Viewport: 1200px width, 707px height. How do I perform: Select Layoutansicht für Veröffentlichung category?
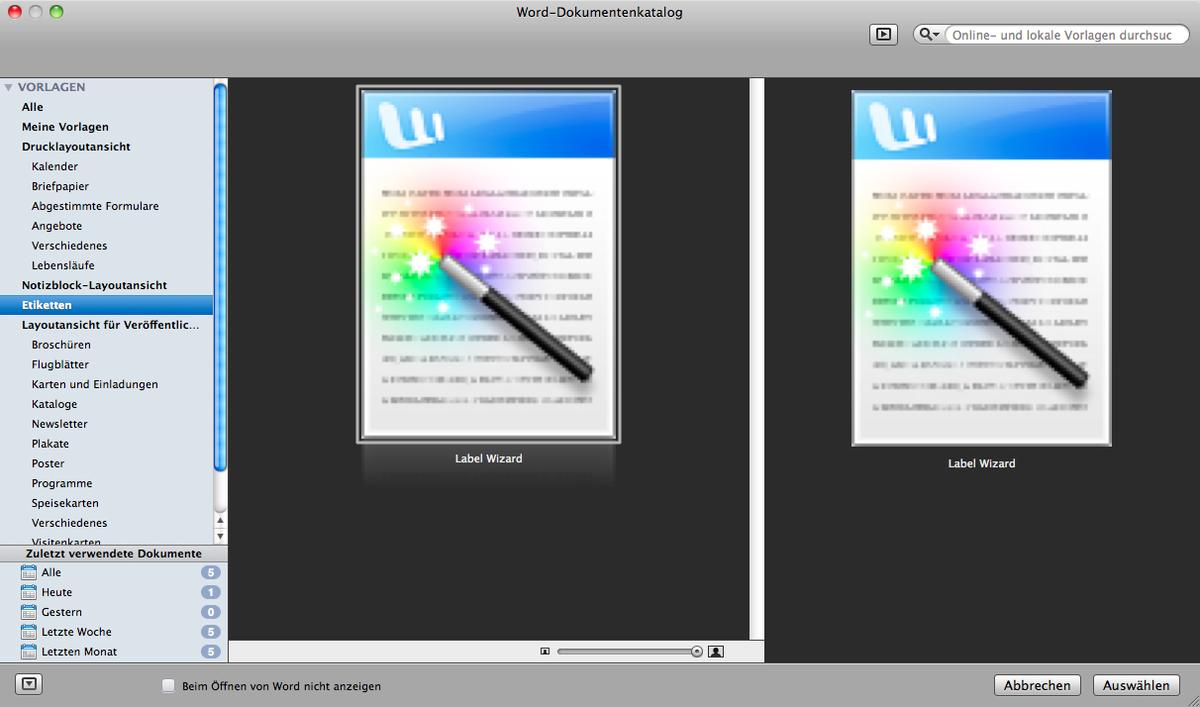tap(110, 325)
